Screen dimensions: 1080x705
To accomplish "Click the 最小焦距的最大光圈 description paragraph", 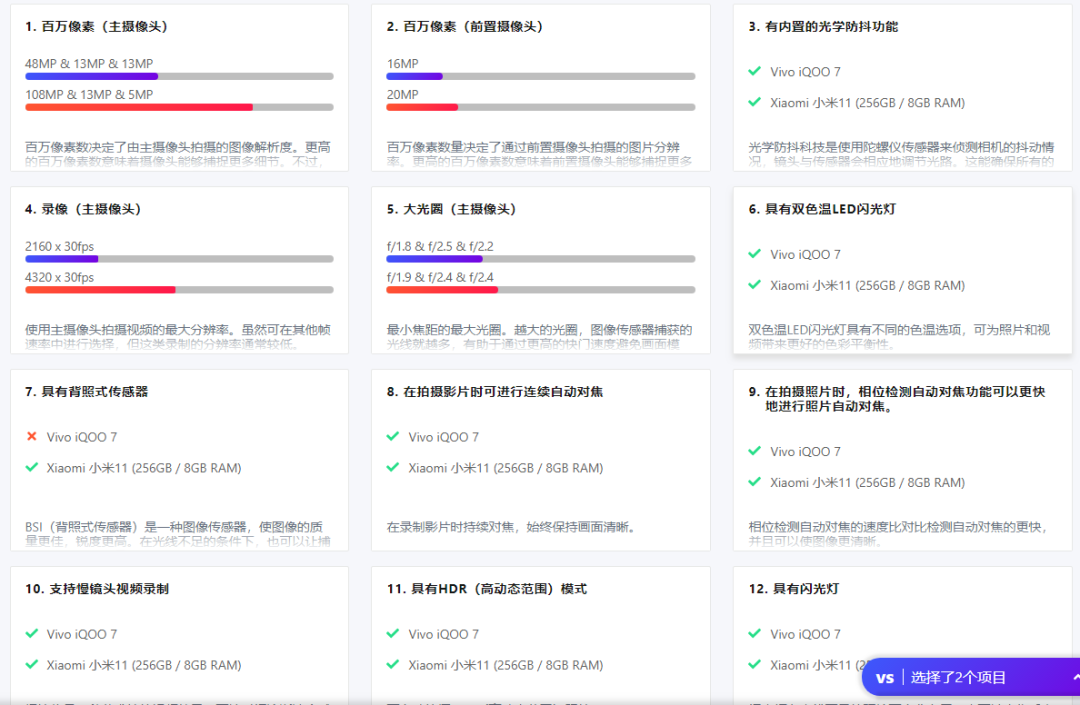I will coord(539,337).
